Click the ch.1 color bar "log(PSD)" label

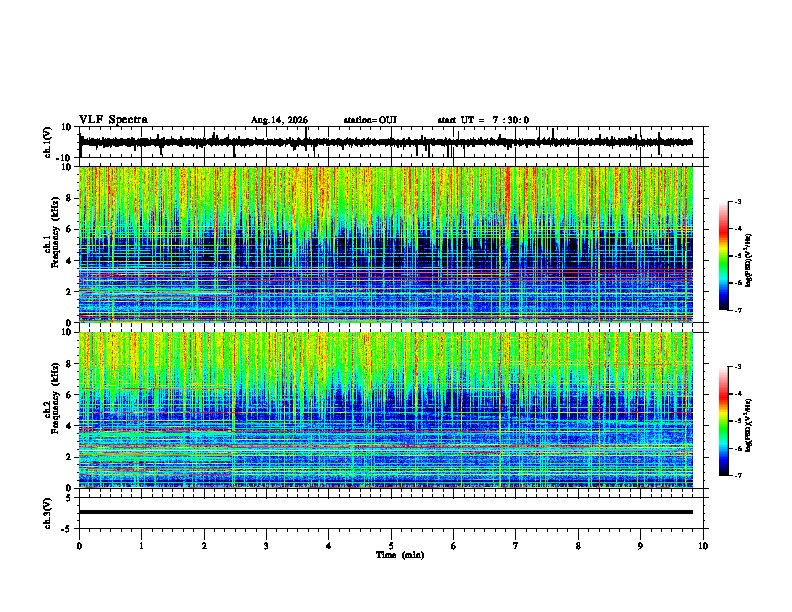(748, 261)
